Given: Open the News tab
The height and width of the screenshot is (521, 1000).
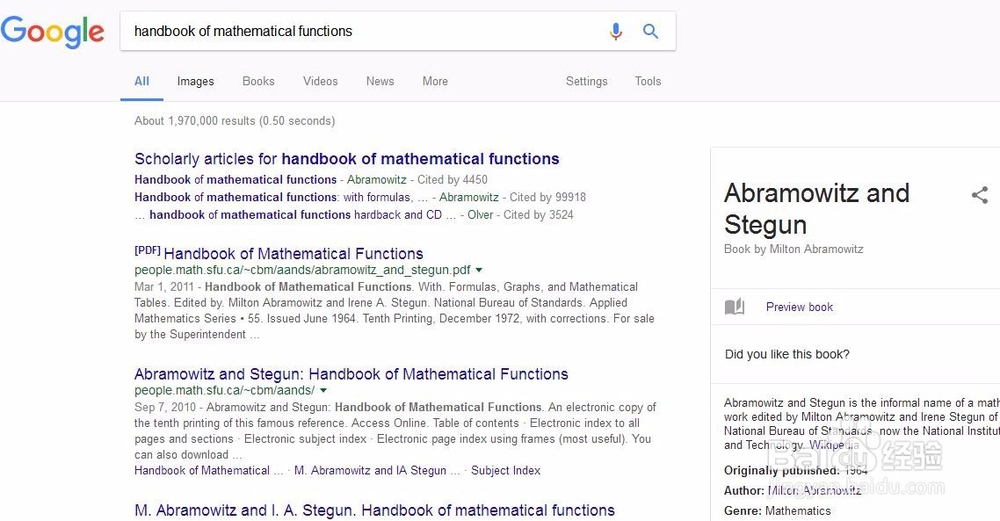Looking at the screenshot, I should [380, 81].
